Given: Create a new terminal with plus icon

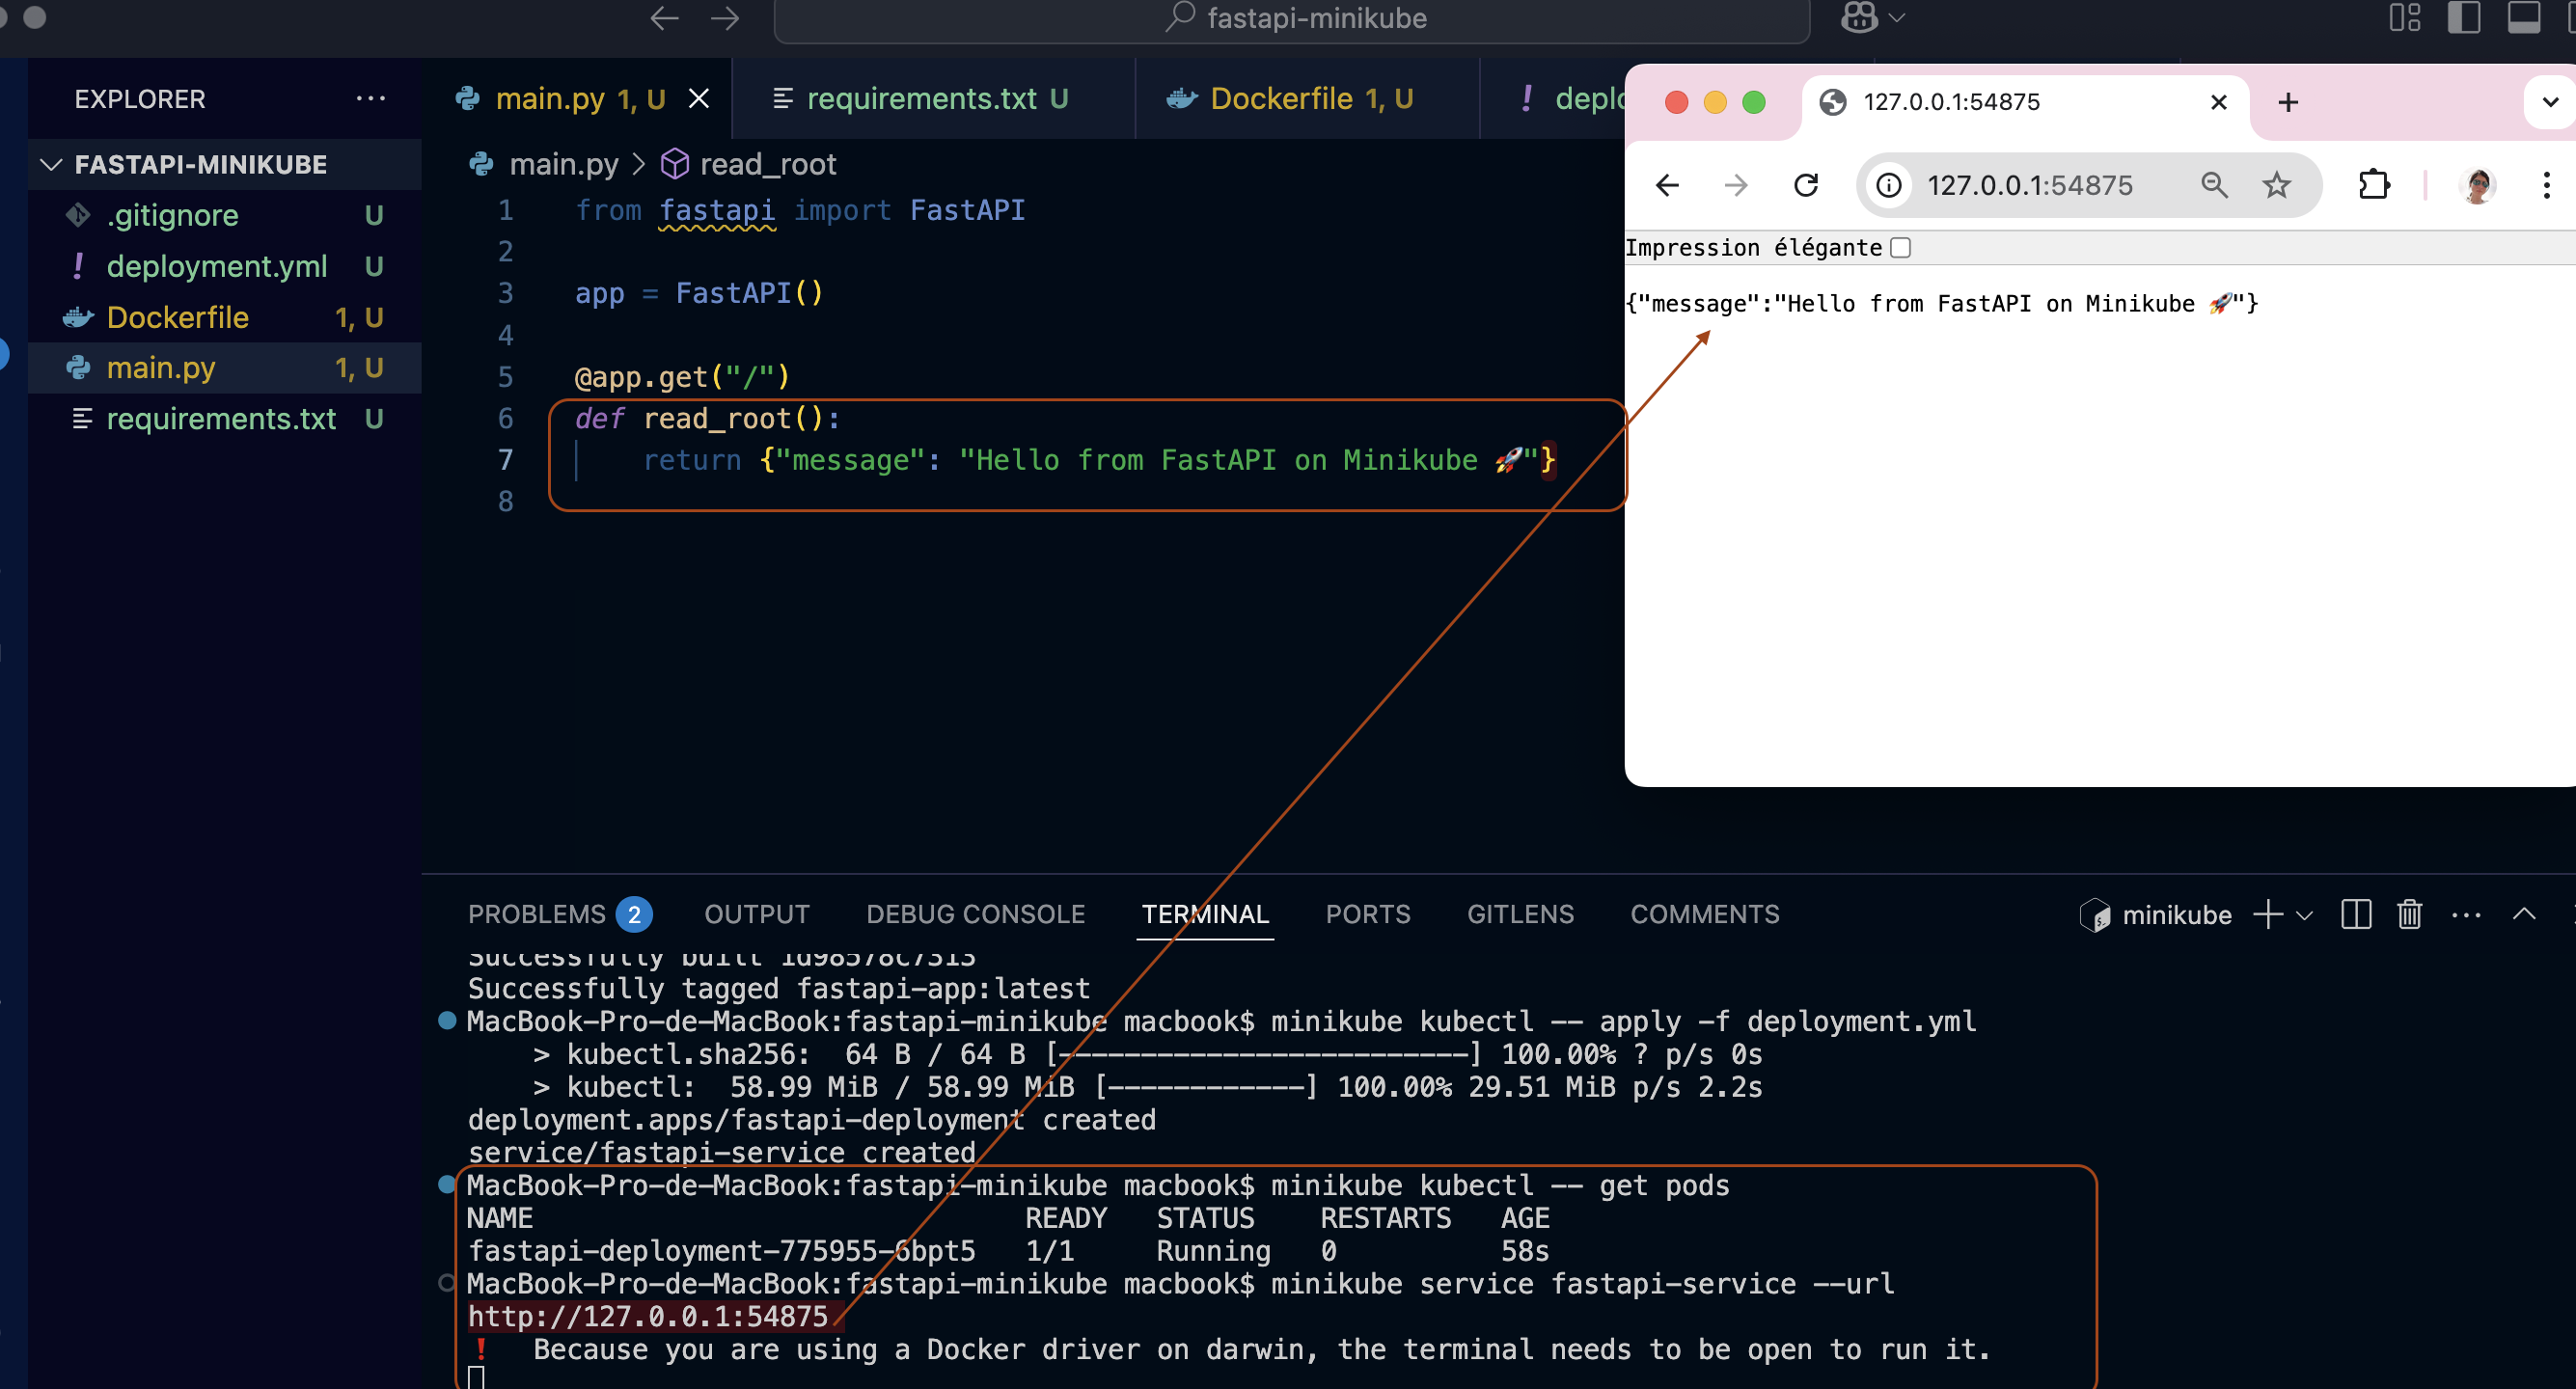Looking at the screenshot, I should click(x=2268, y=914).
